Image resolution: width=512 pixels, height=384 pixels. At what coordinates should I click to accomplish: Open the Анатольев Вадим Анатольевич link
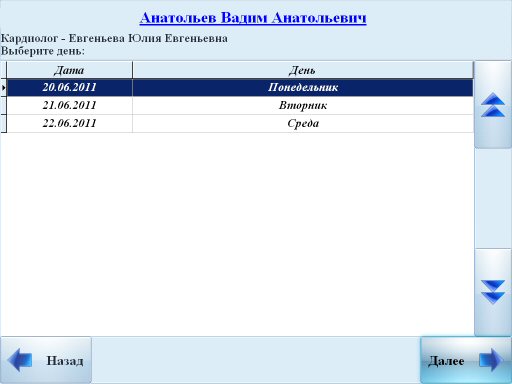pyautogui.click(x=253, y=18)
